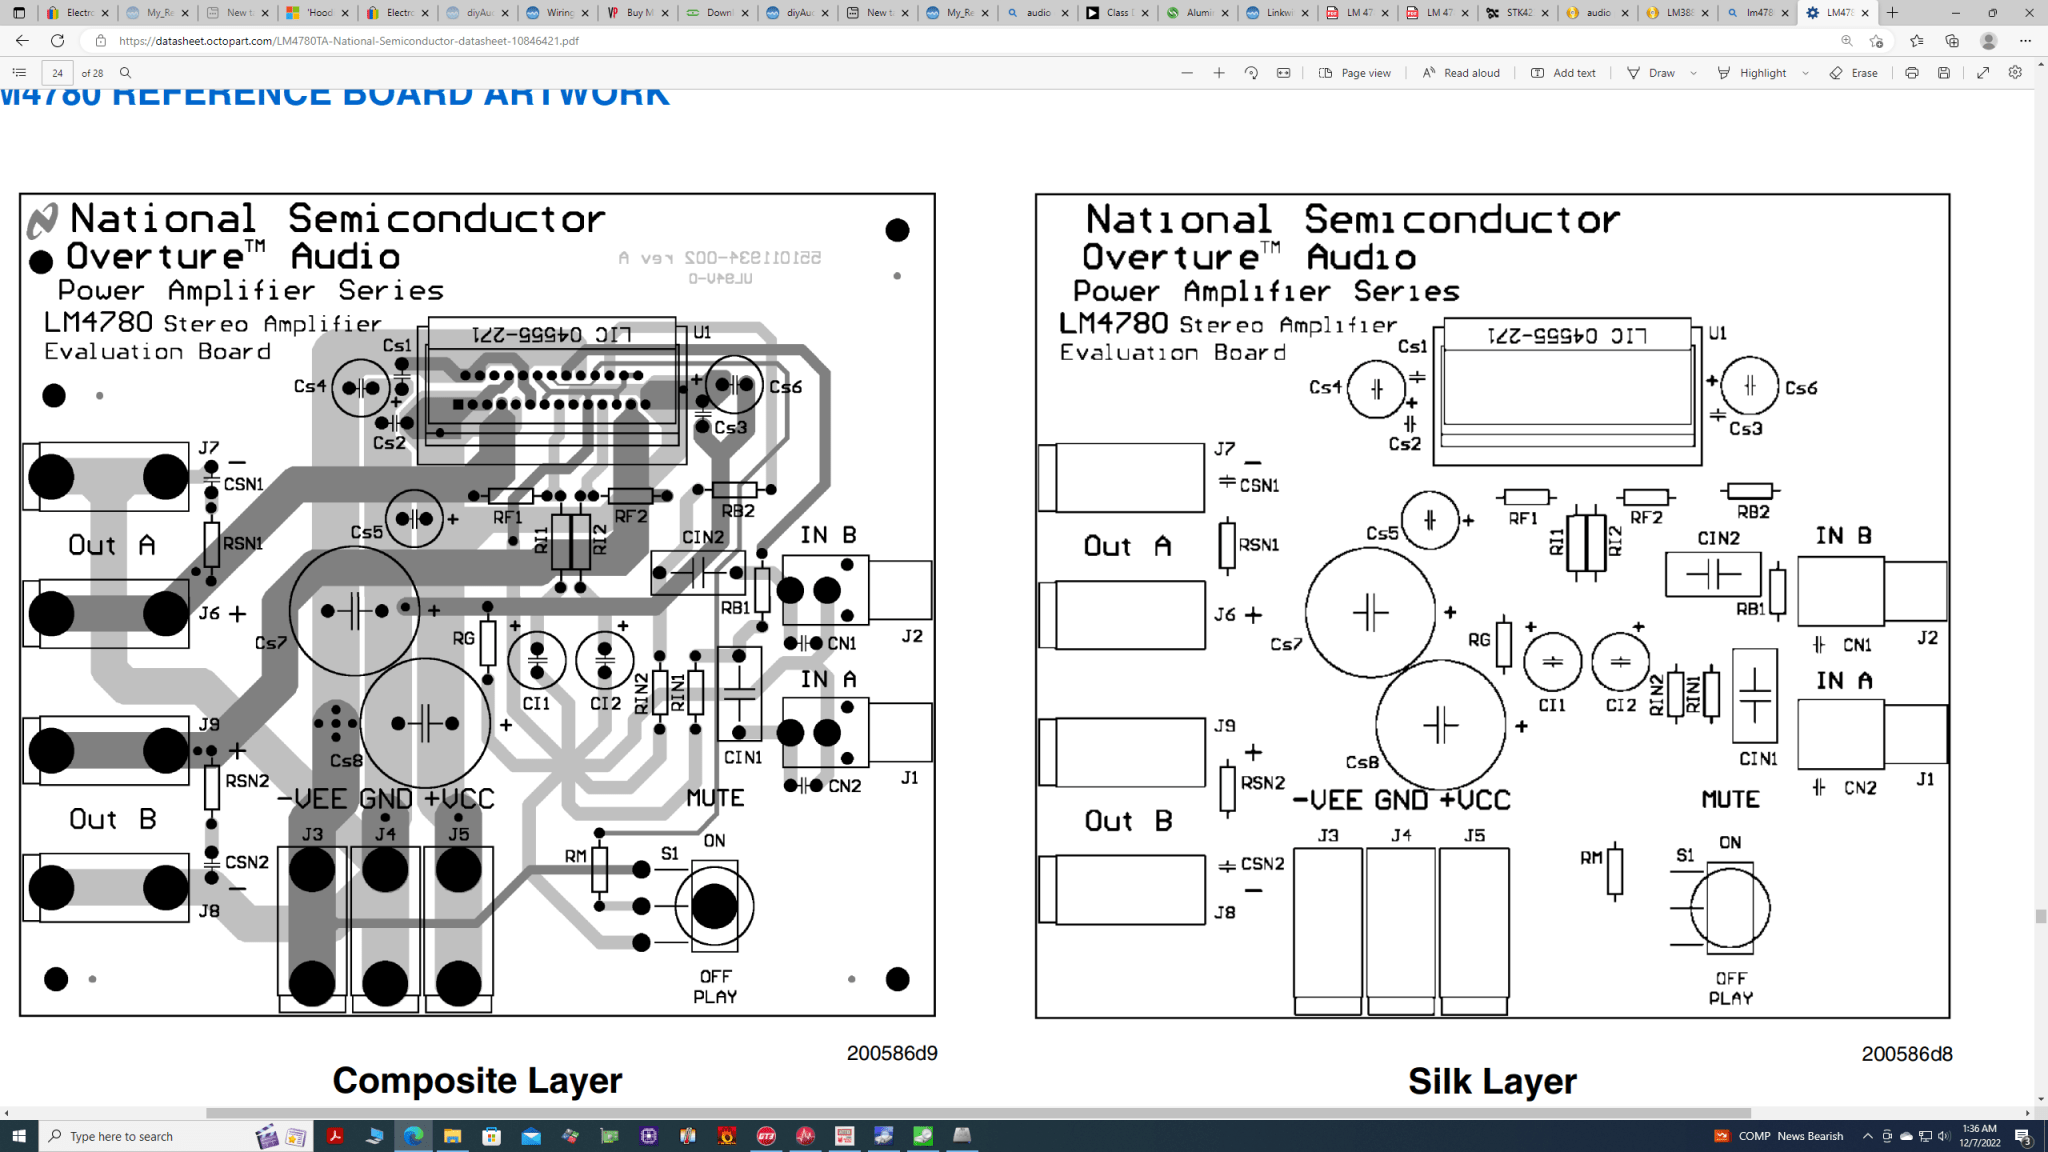Open the Page view options
Viewport: 2048px width, 1152px height.
(x=1355, y=73)
